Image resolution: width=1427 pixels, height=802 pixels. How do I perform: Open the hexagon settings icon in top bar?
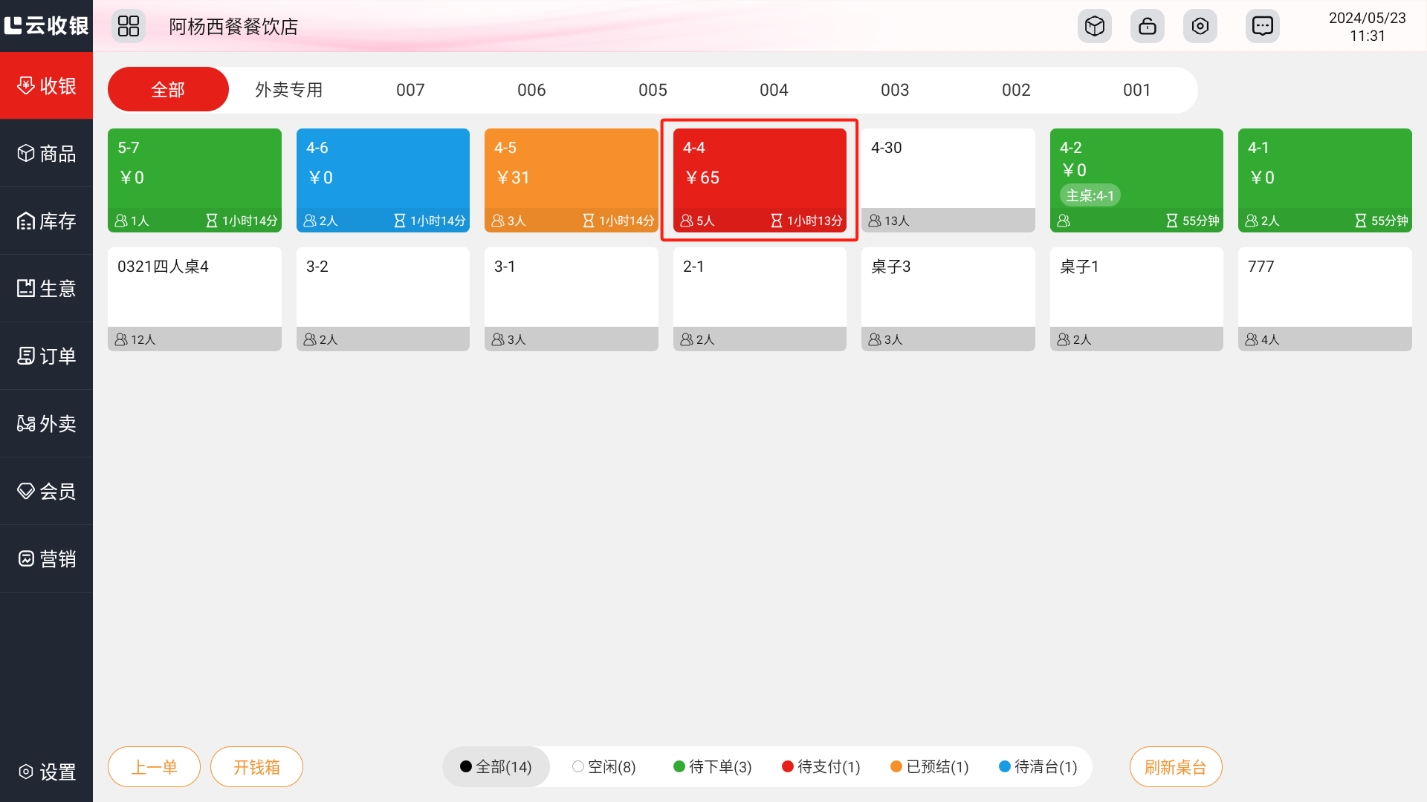(x=1200, y=26)
